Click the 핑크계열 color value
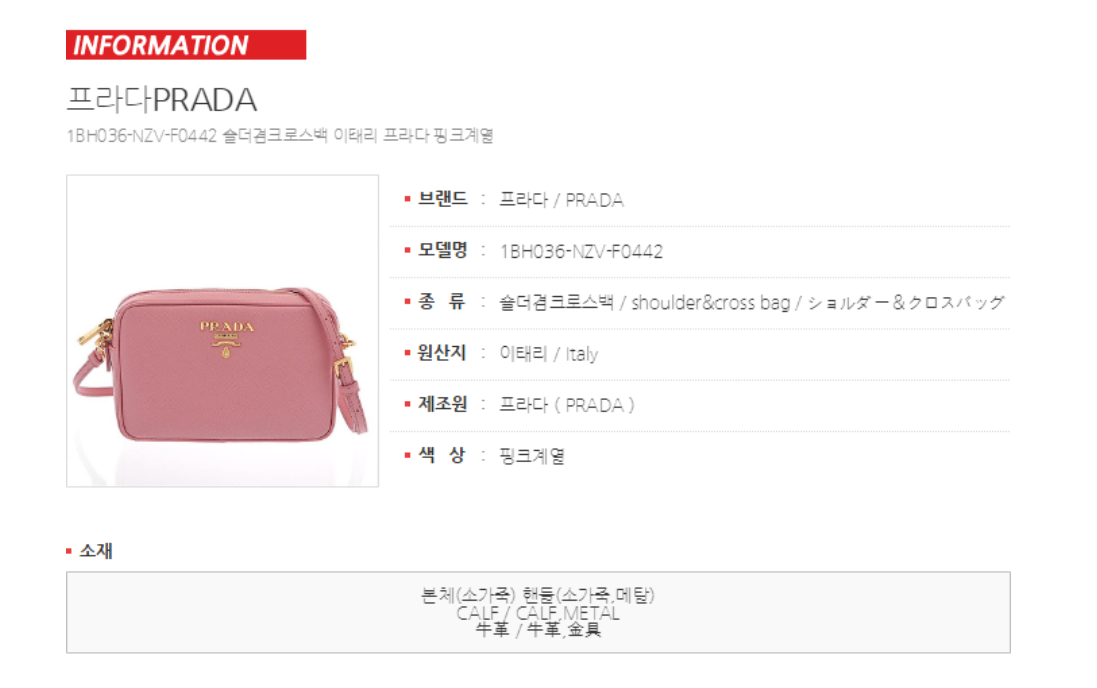 click(532, 456)
